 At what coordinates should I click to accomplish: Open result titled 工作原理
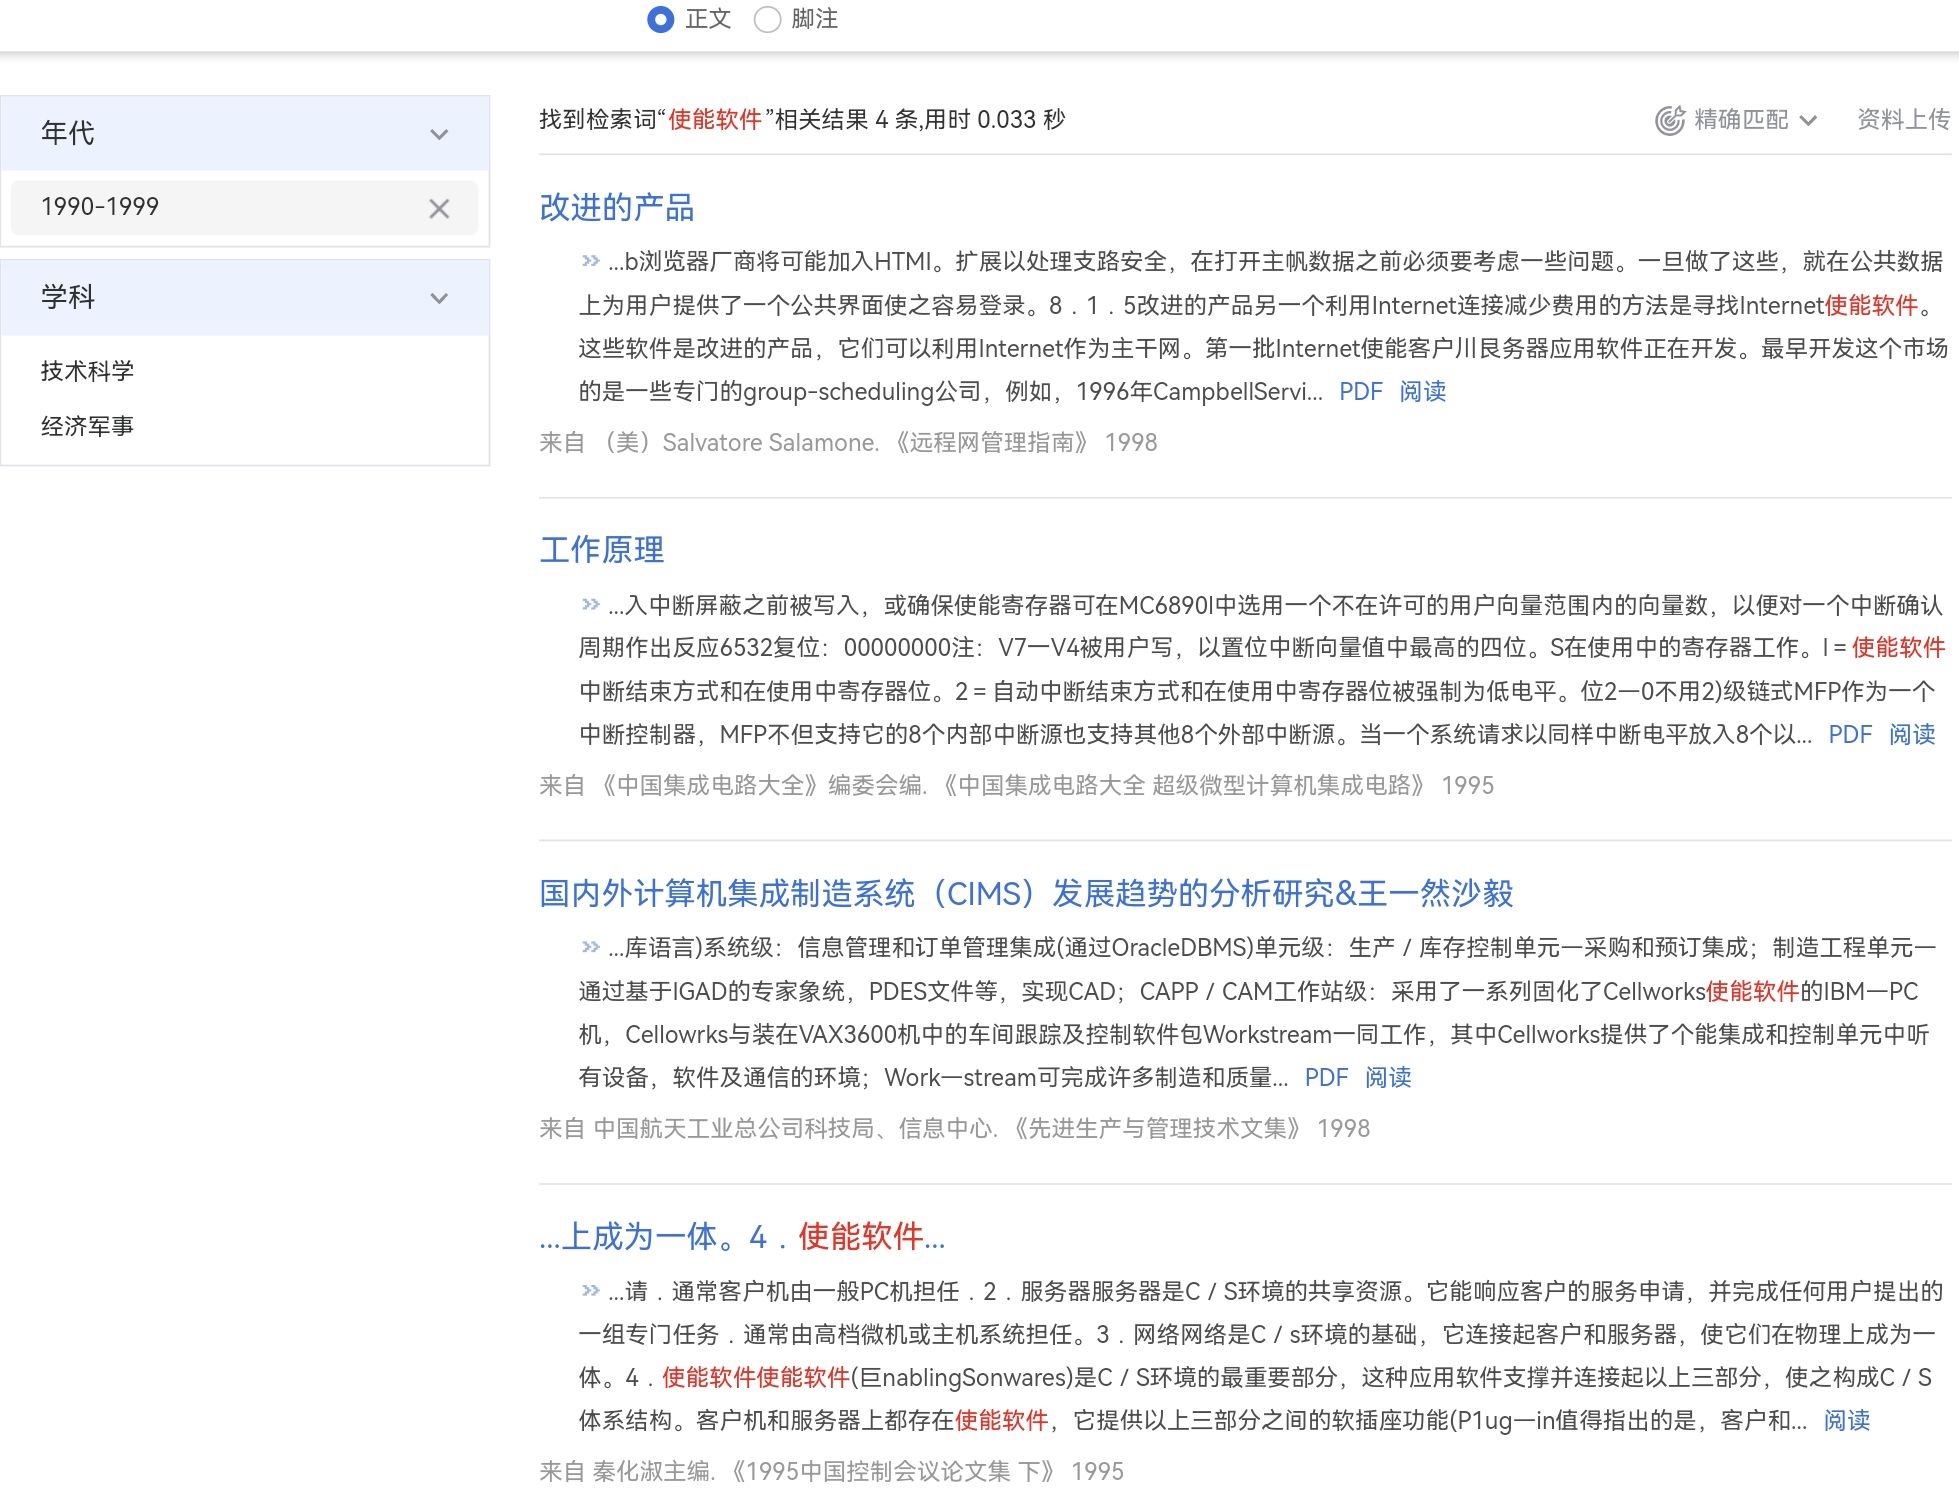(x=601, y=550)
